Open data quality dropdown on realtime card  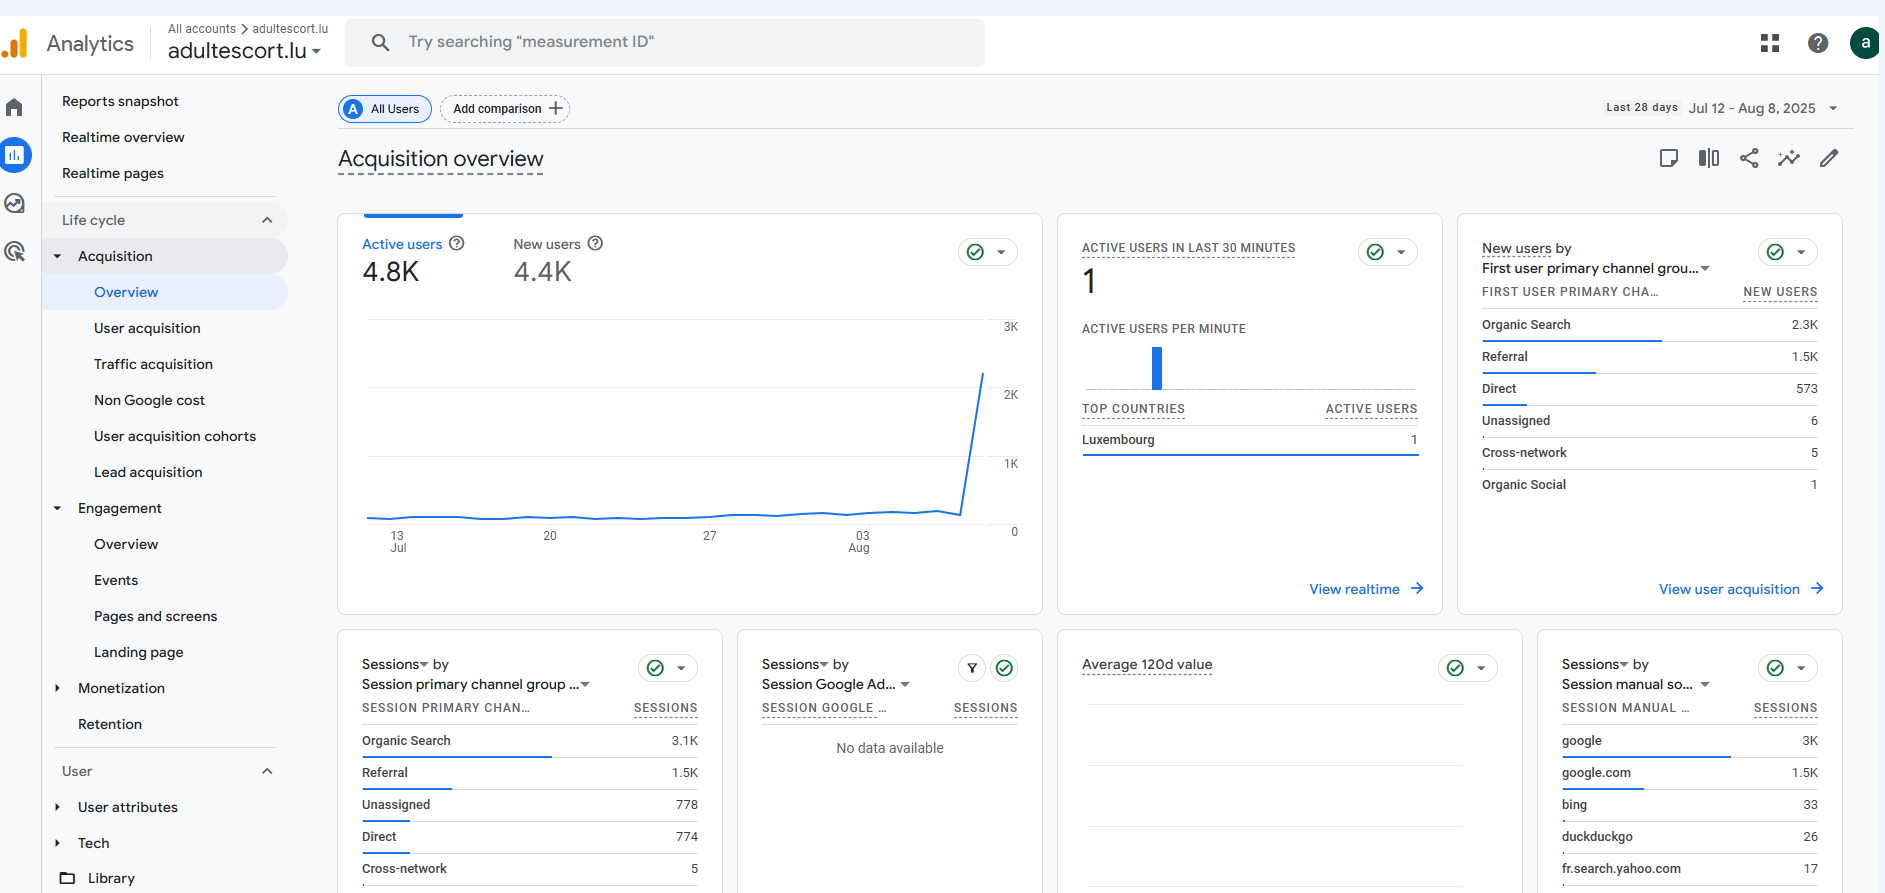click(x=1388, y=252)
